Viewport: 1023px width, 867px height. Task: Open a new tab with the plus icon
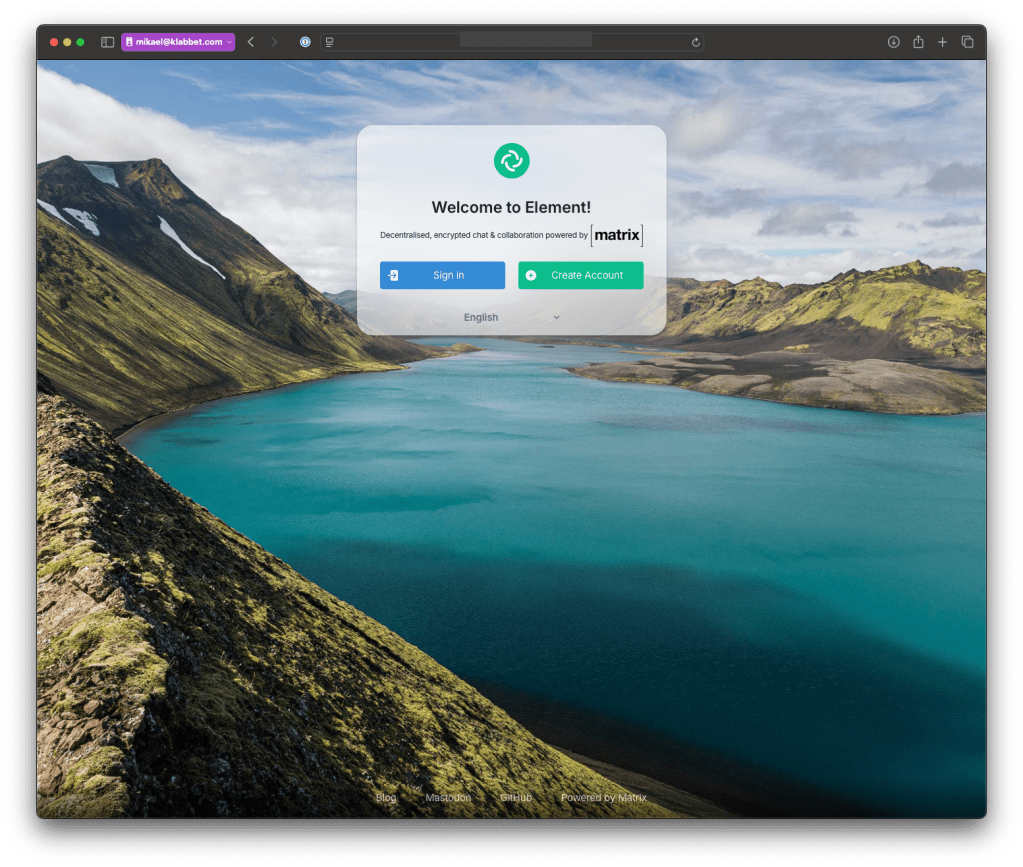(x=942, y=42)
